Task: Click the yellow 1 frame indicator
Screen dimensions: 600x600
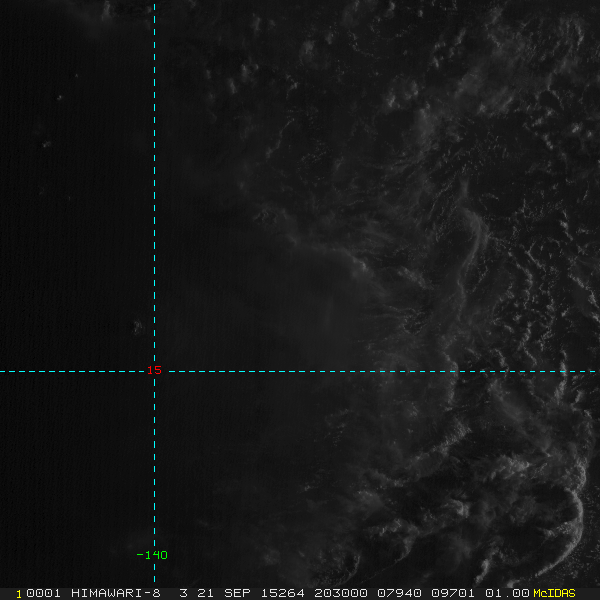Action: click(19, 594)
